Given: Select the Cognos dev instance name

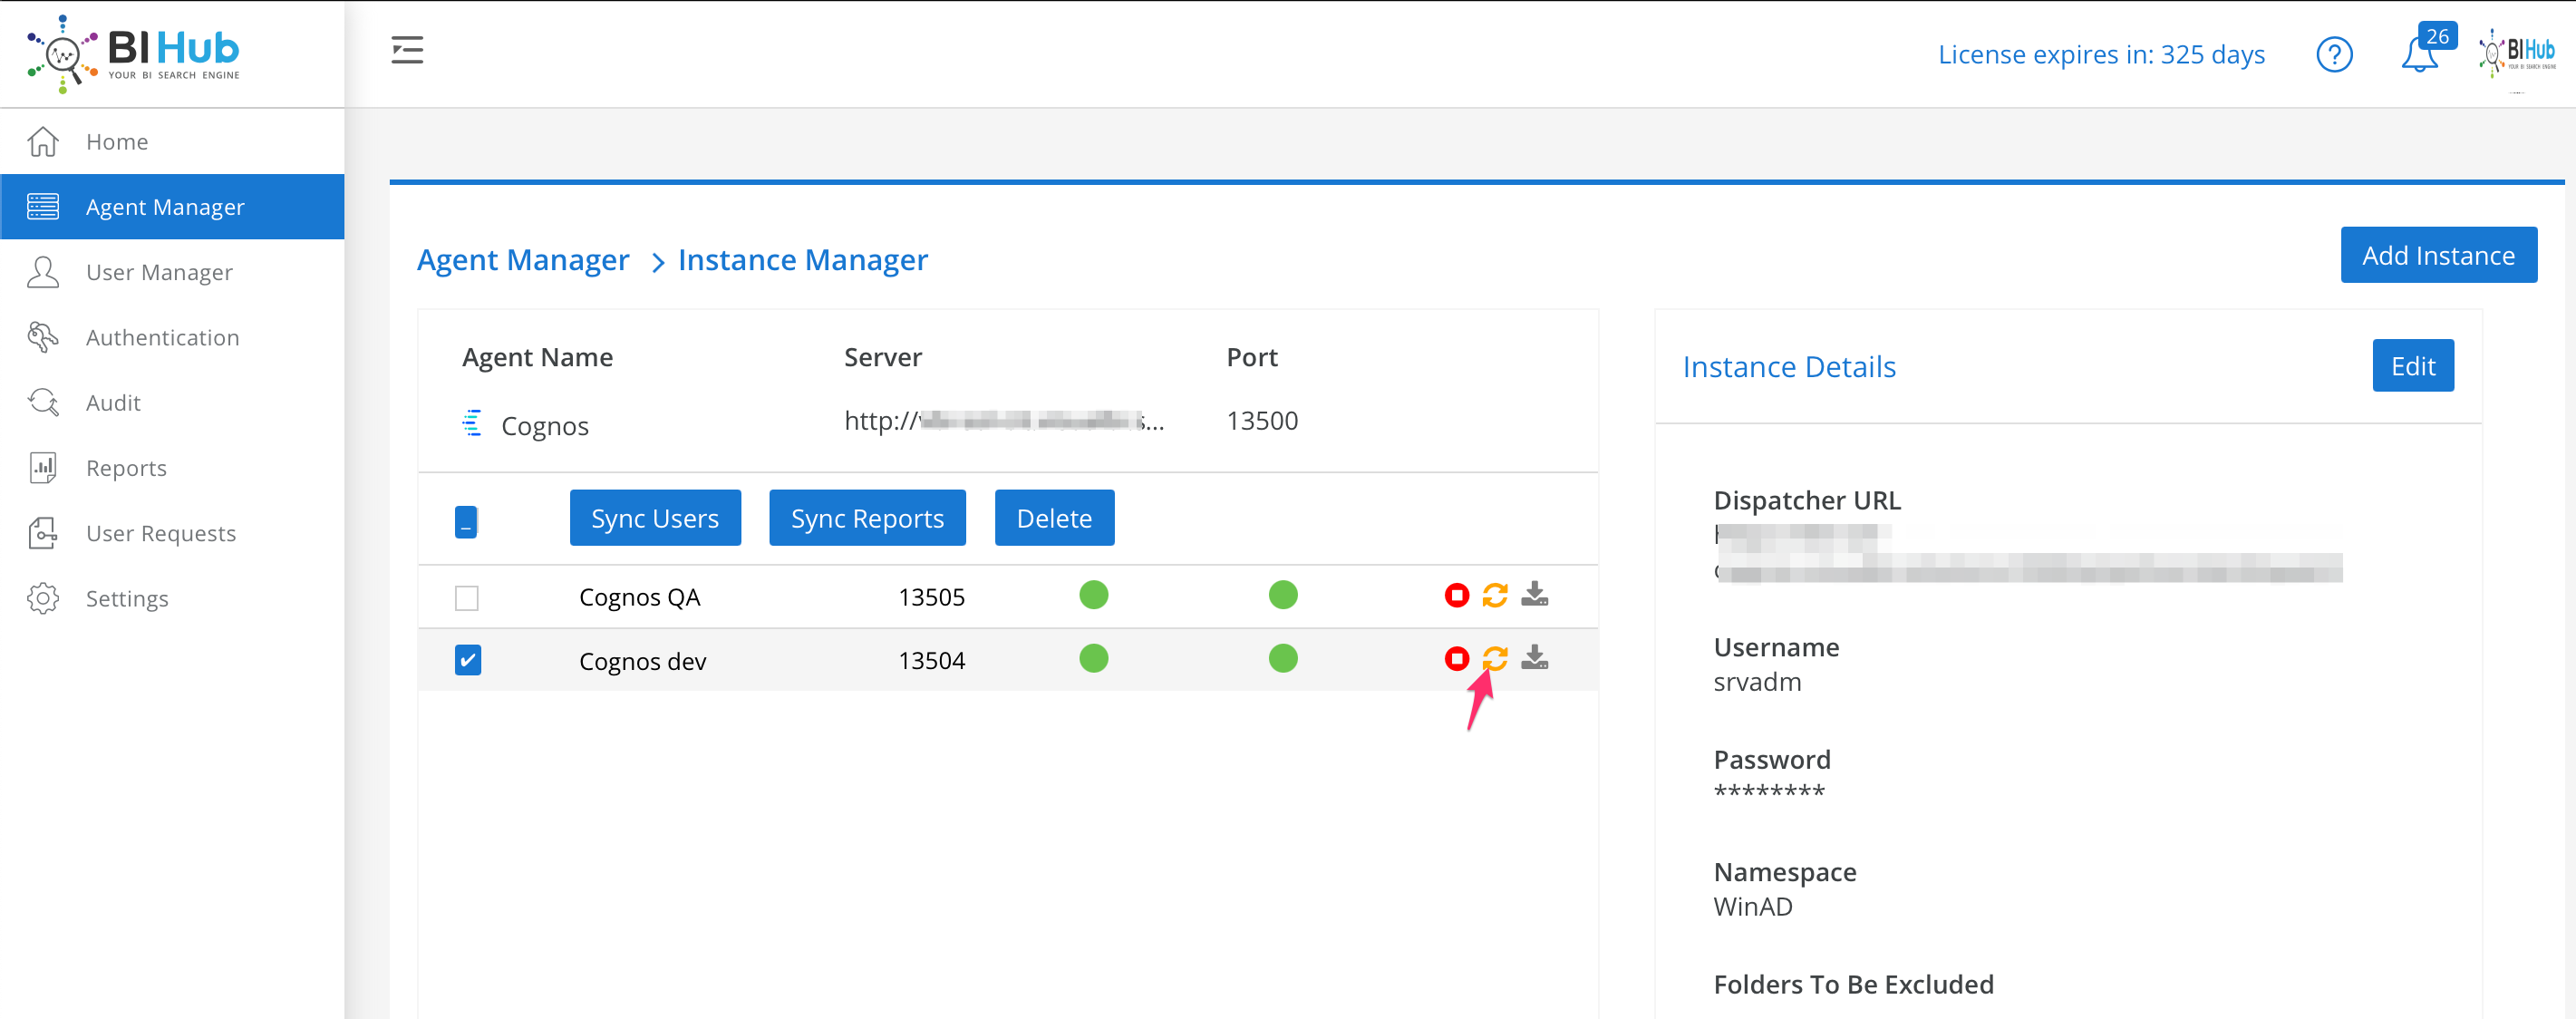Looking at the screenshot, I should pos(642,661).
